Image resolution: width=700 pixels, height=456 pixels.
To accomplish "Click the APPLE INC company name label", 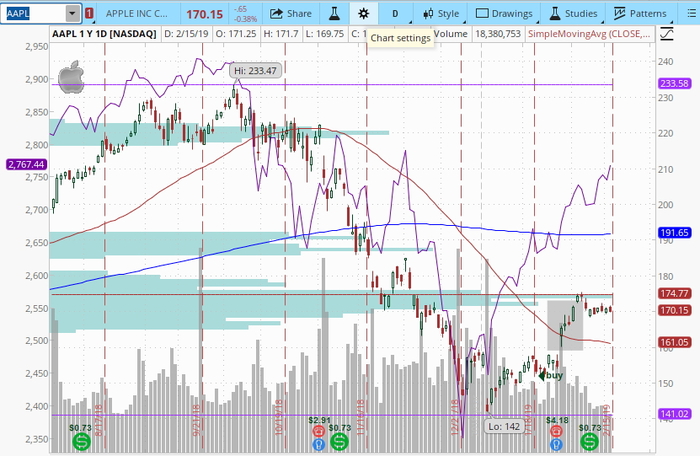I will [x=137, y=14].
